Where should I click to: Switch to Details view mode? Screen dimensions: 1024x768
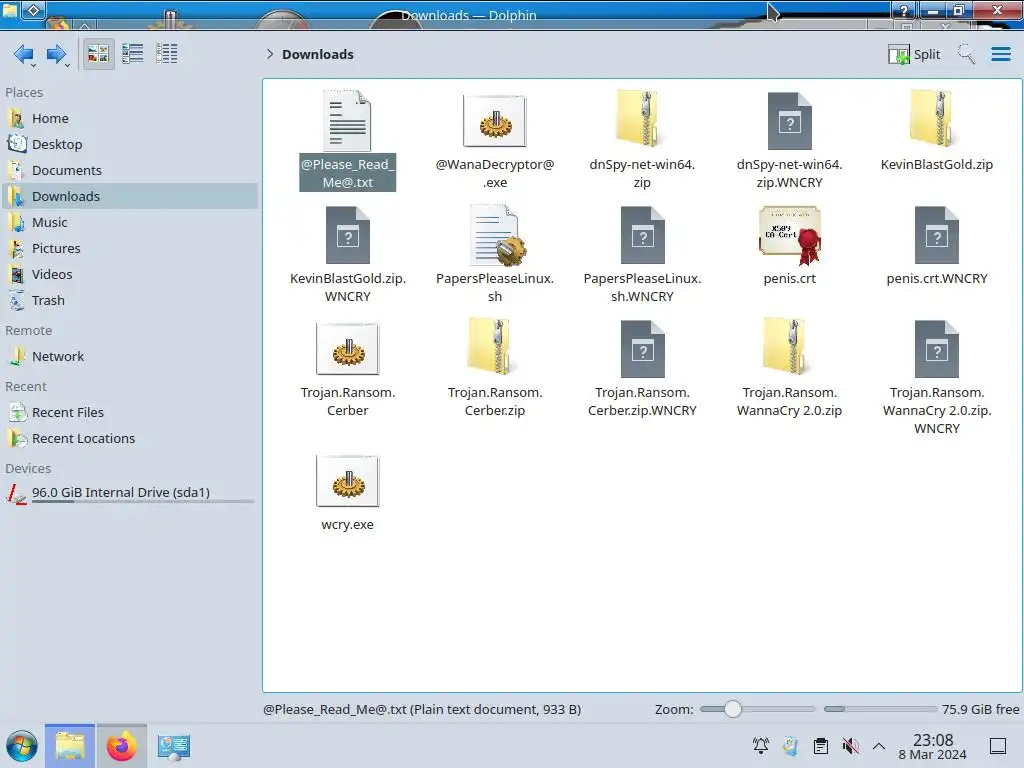pos(167,54)
